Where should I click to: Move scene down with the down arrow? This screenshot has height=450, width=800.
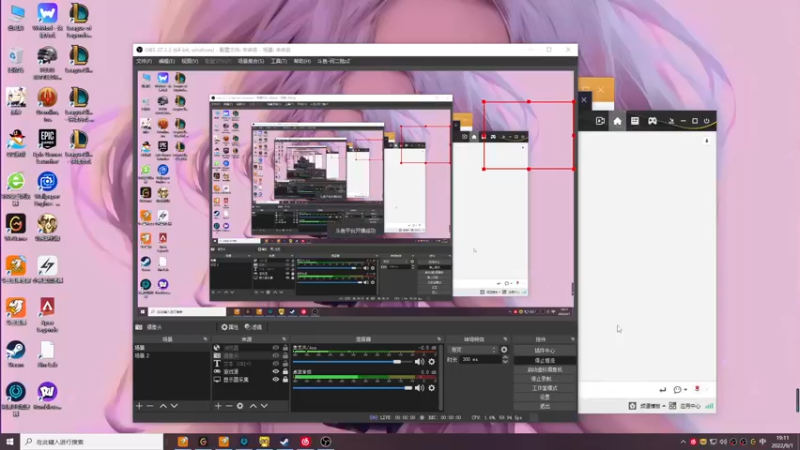[174, 406]
